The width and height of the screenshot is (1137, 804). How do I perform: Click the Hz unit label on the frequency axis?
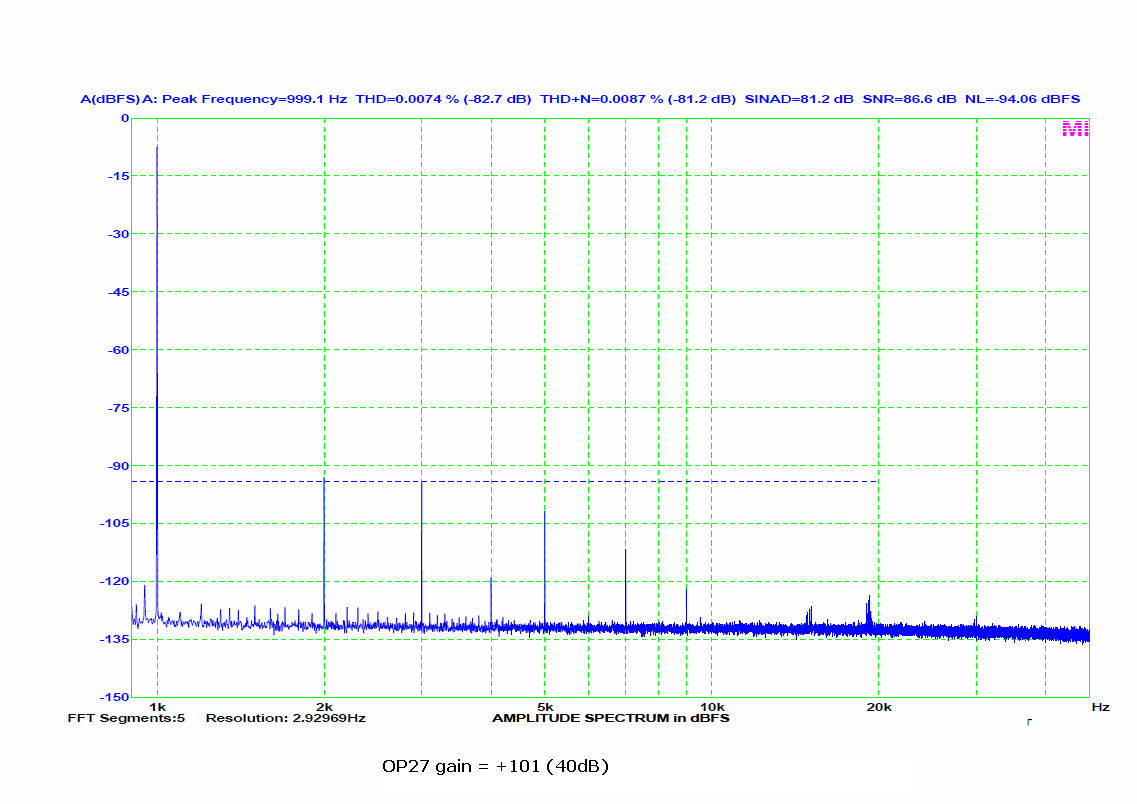(1100, 707)
